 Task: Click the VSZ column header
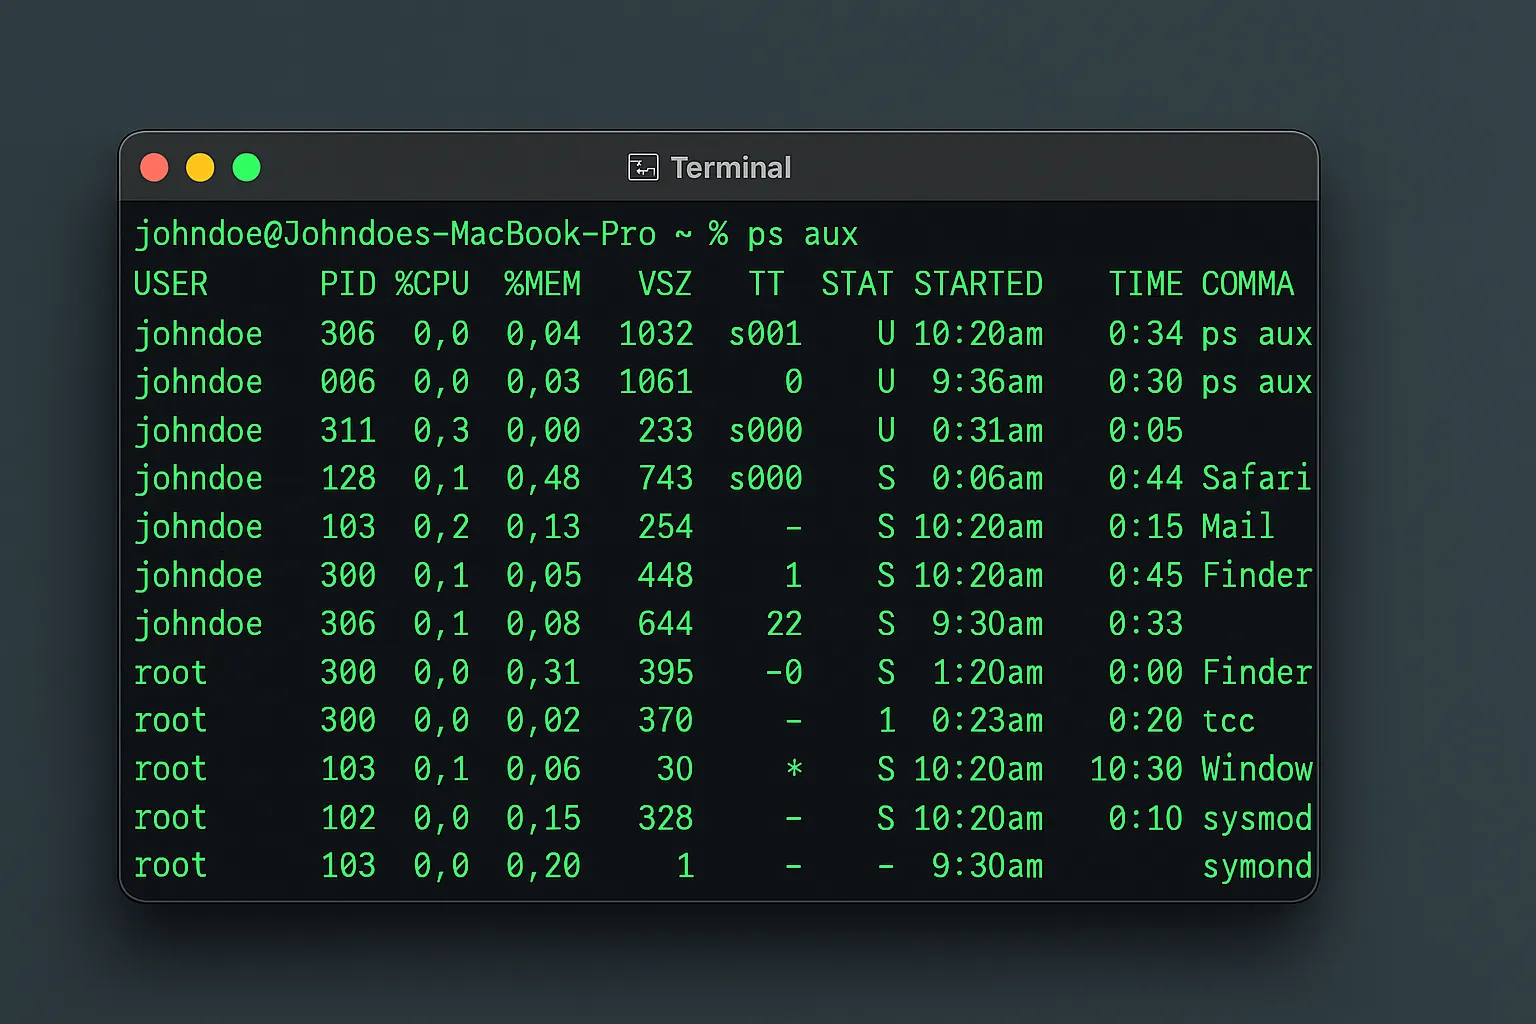tap(665, 284)
